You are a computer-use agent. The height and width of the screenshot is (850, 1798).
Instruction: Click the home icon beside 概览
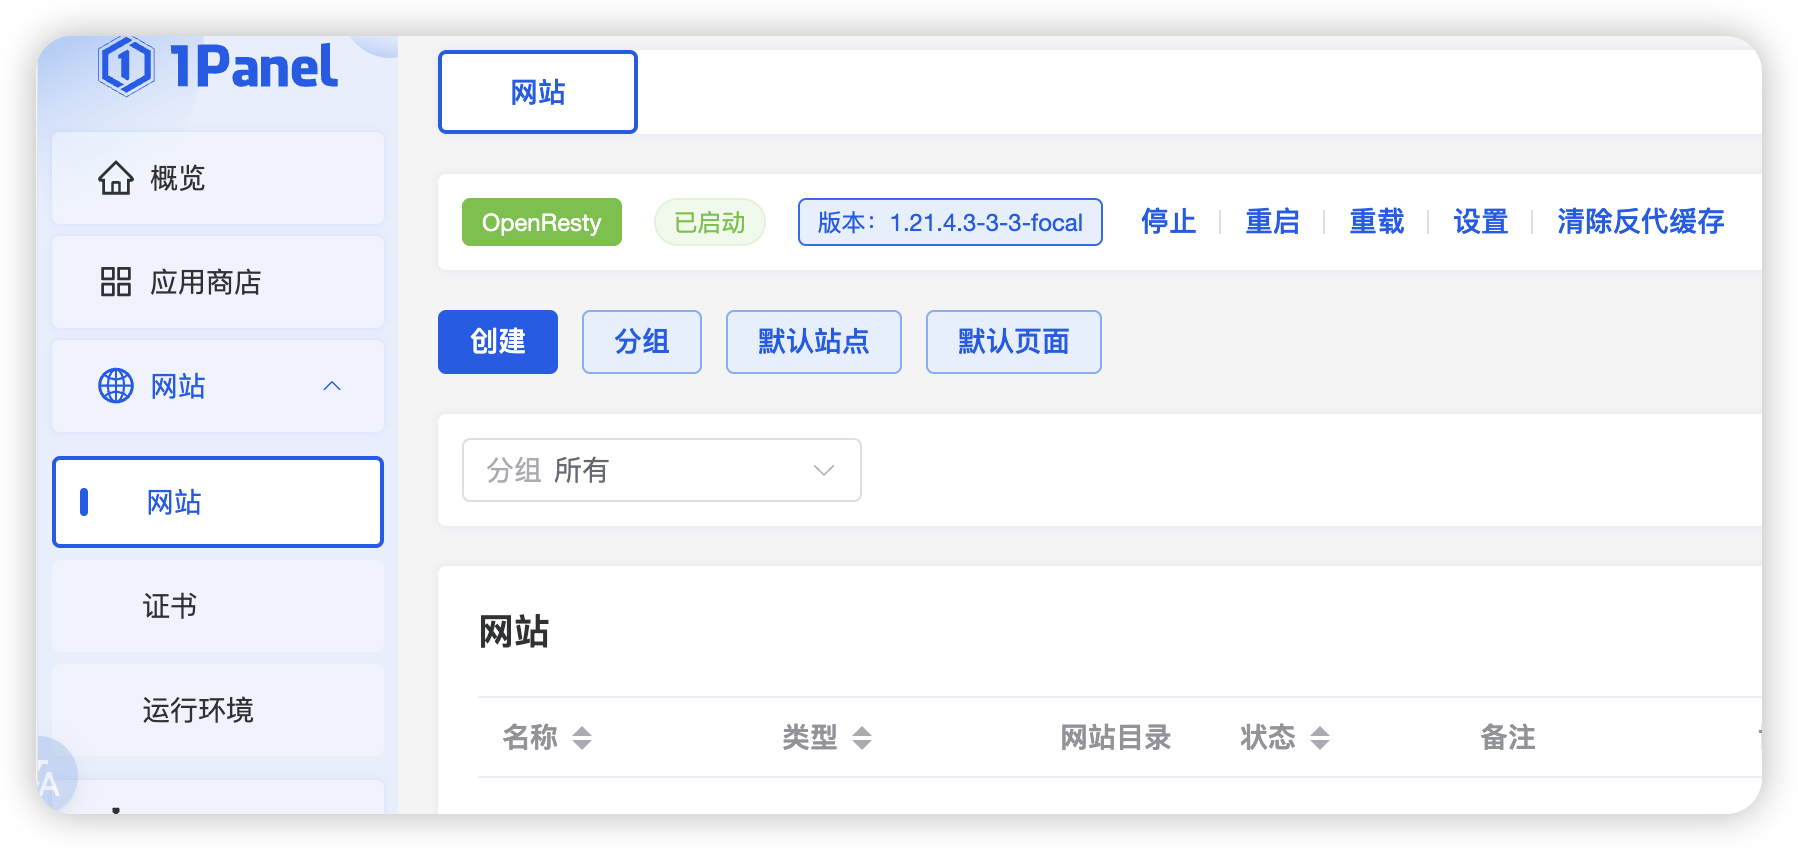click(116, 178)
